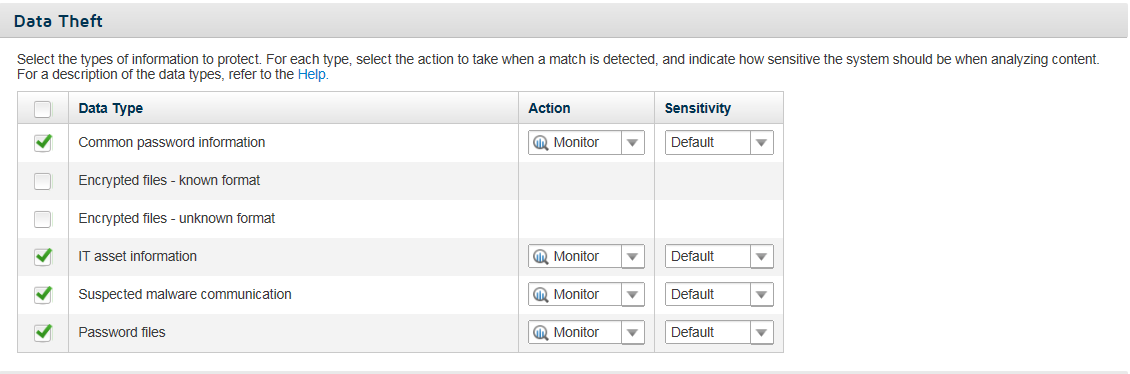
Task: Uncheck the Password files checkbox
Action: click(x=43, y=333)
